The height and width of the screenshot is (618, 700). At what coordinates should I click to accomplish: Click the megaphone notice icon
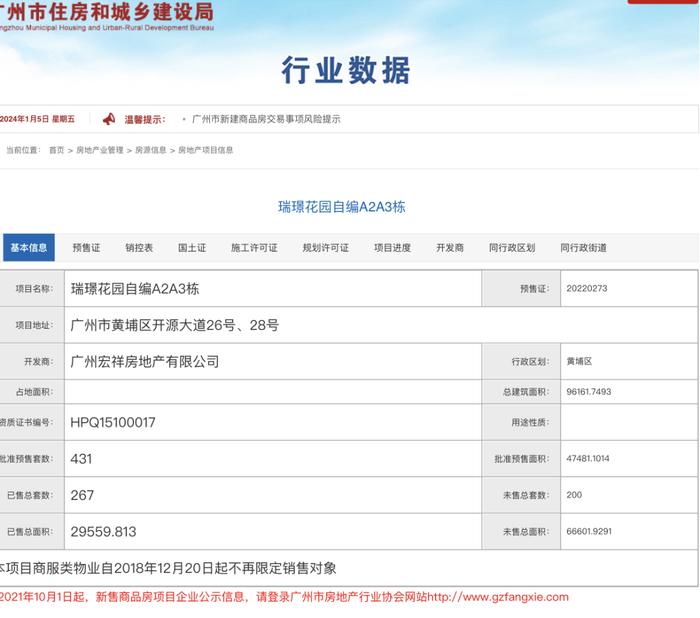(x=109, y=119)
